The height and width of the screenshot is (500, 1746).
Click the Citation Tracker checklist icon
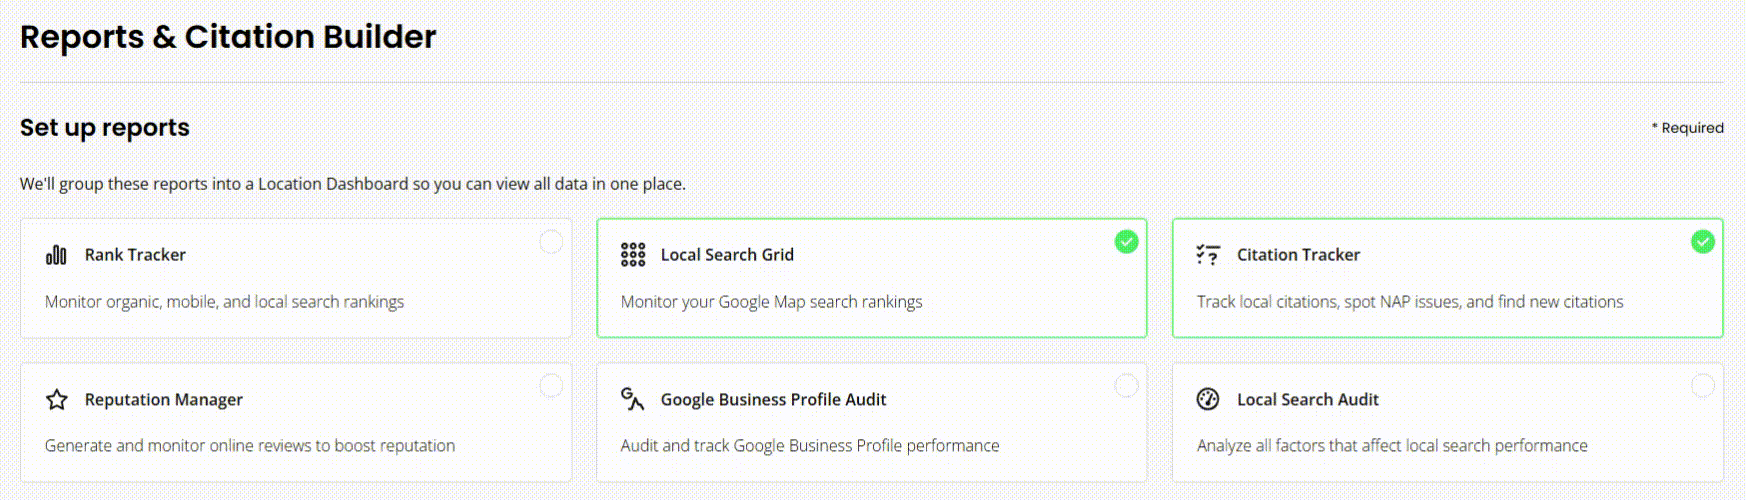click(x=1208, y=255)
